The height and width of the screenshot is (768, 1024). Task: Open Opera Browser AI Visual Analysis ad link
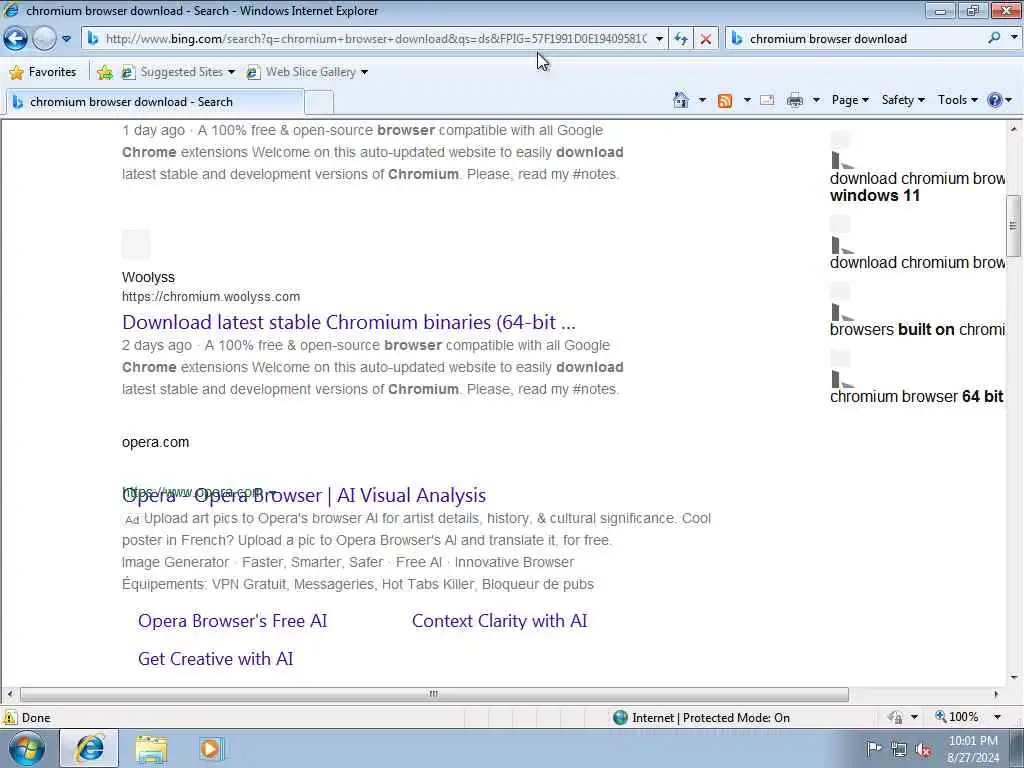point(304,495)
